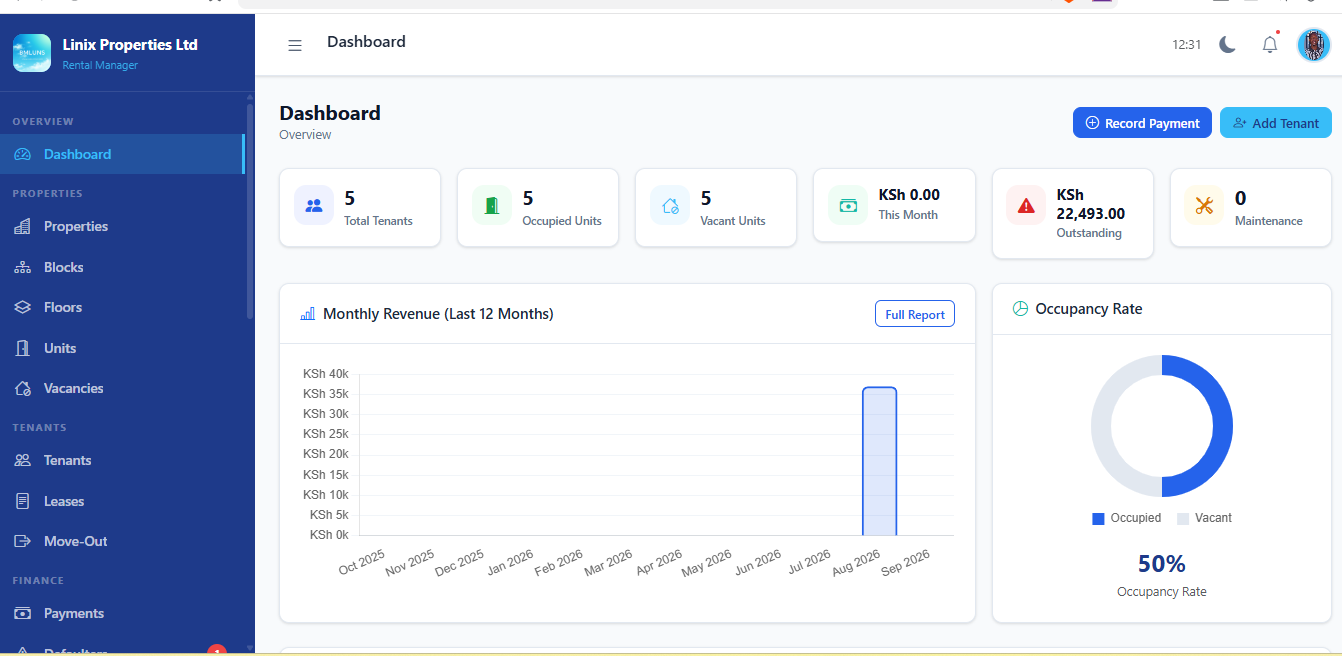Open Vacancies from sidebar
Viewport: 1342px width, 656px height.
tap(122, 388)
